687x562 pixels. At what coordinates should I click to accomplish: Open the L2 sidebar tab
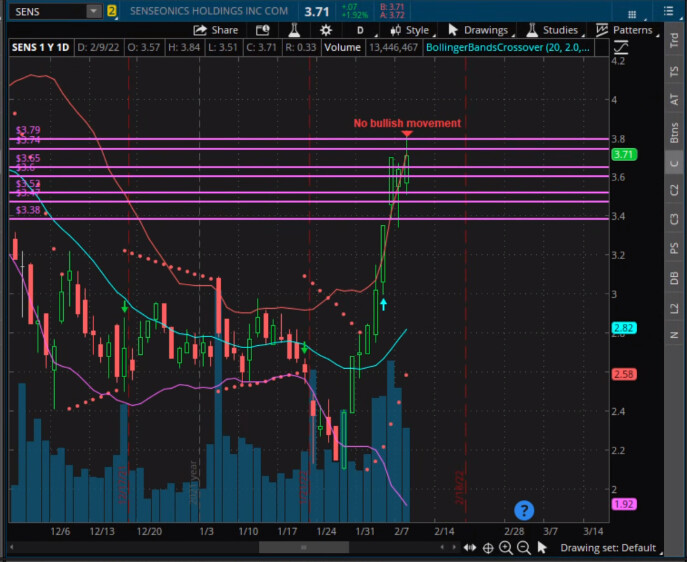coord(674,308)
